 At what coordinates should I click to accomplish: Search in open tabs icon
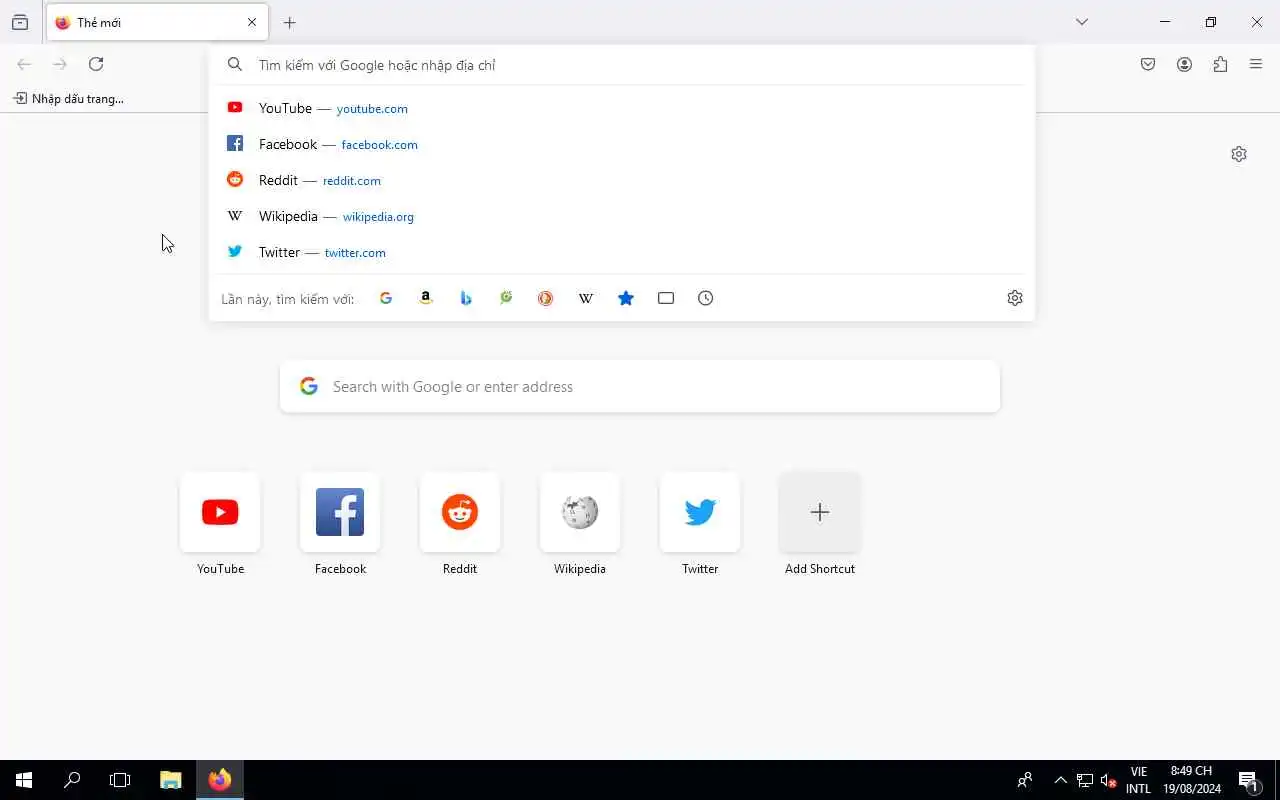point(666,298)
